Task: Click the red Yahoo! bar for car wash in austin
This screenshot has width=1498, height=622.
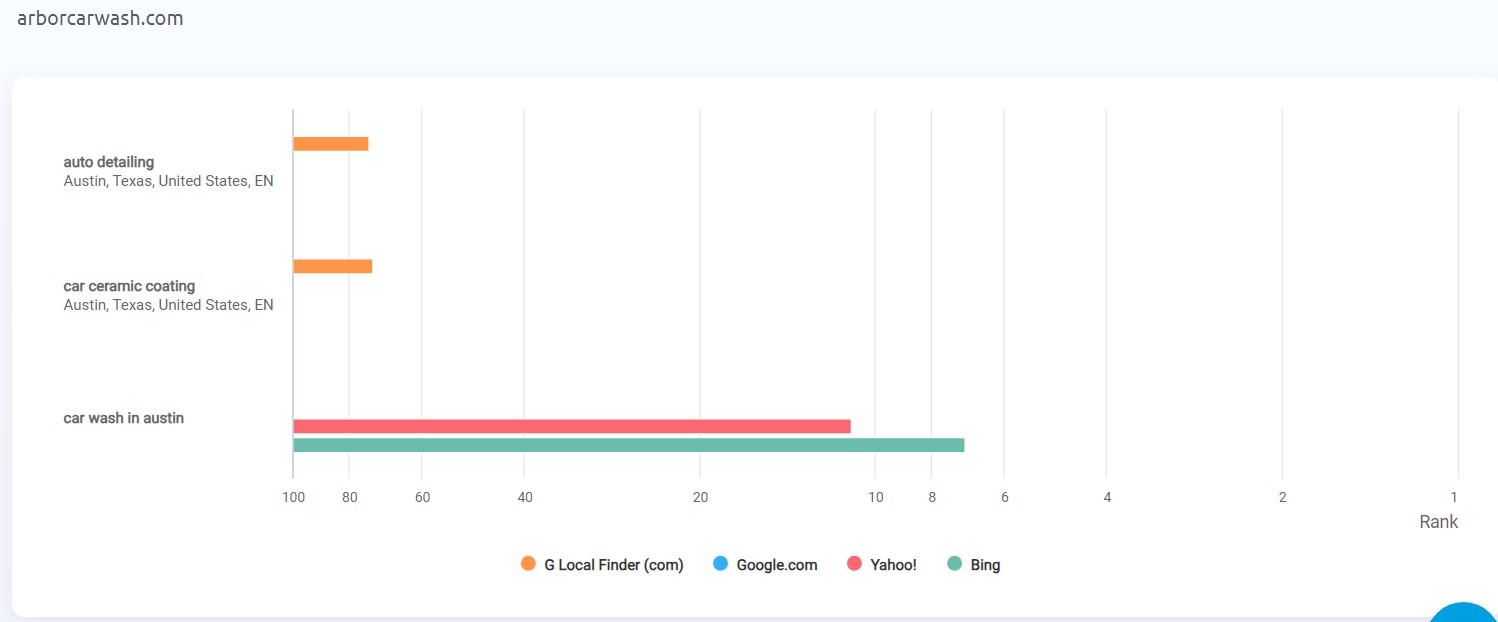Action: pos(572,426)
